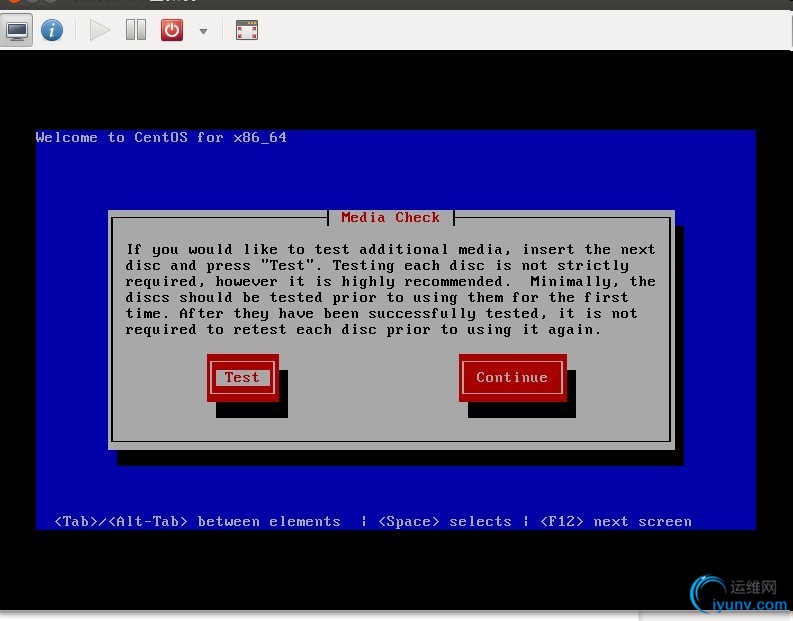Switch to fullscreen view icon
The image size is (793, 621).
(x=247, y=30)
